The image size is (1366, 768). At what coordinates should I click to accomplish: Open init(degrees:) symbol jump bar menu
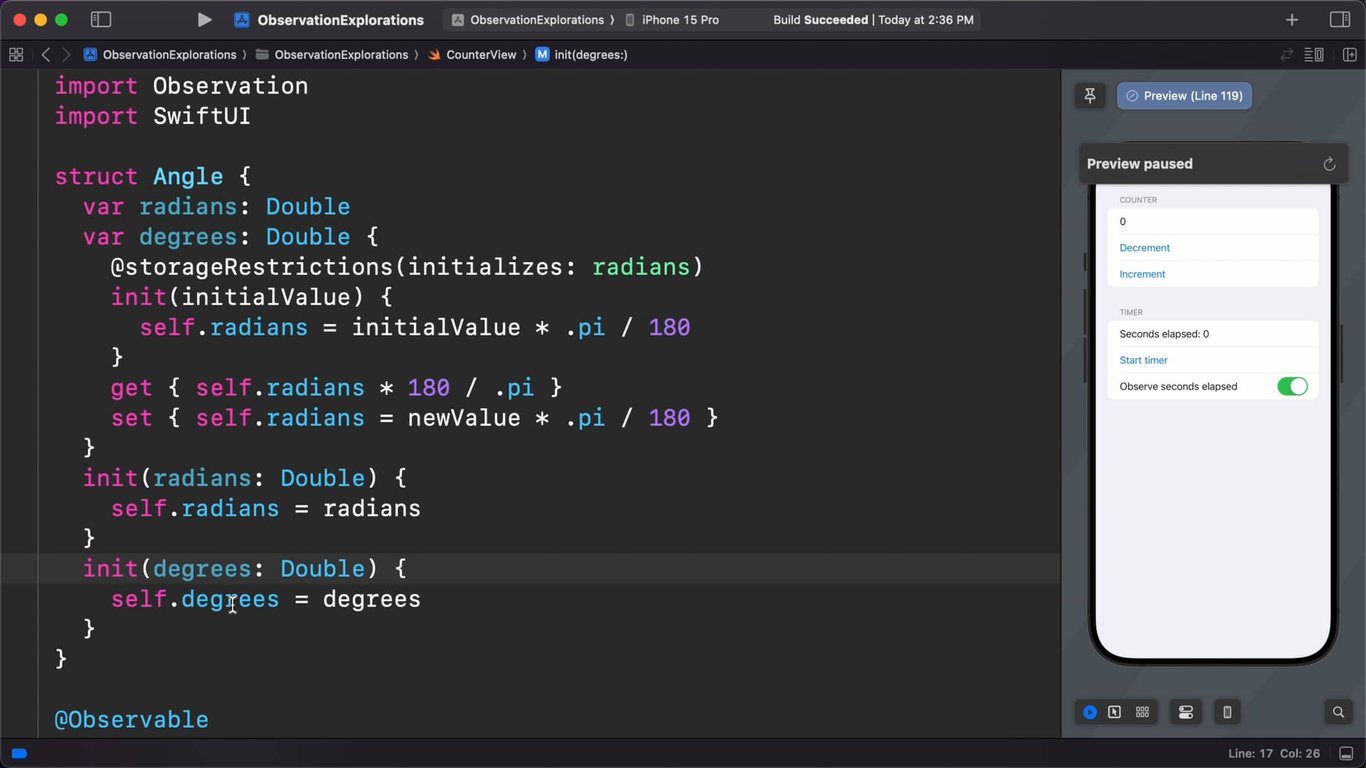coord(590,55)
